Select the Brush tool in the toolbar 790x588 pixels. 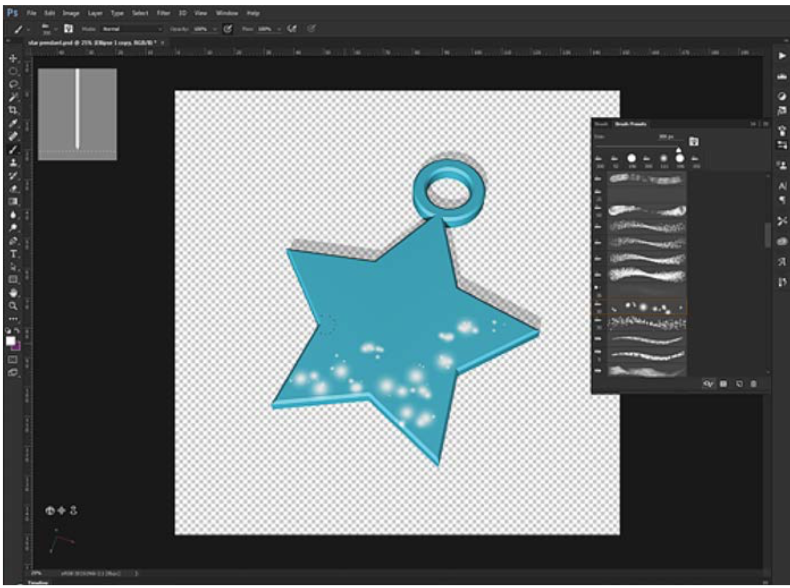[x=13, y=149]
